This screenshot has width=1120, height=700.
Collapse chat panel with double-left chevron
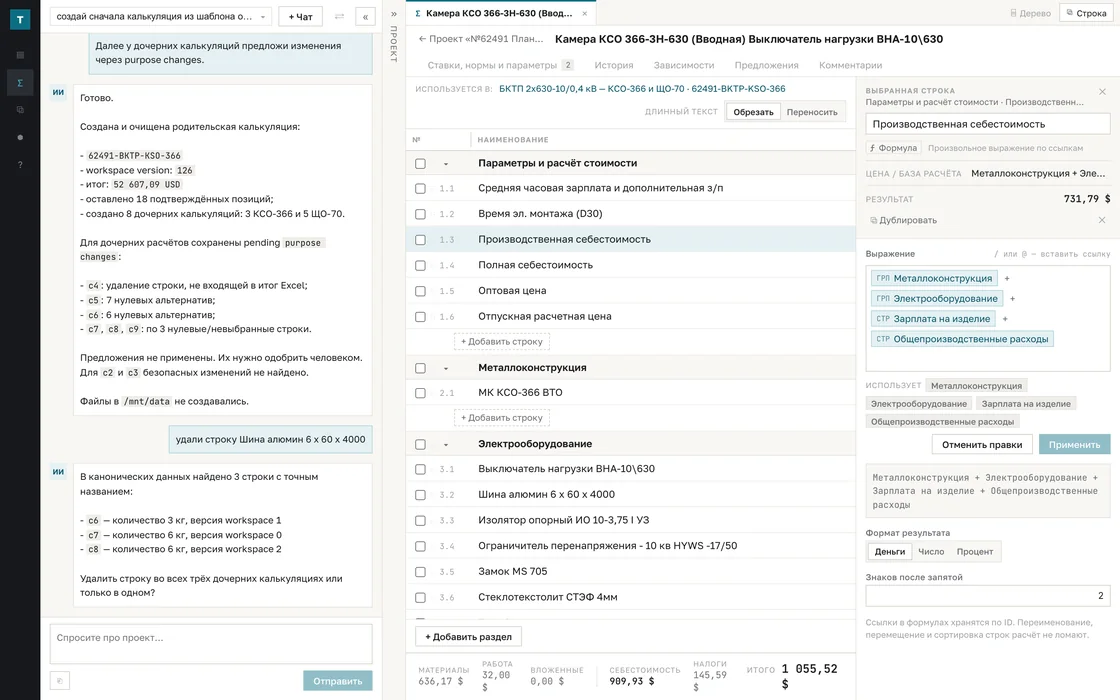click(x=365, y=16)
